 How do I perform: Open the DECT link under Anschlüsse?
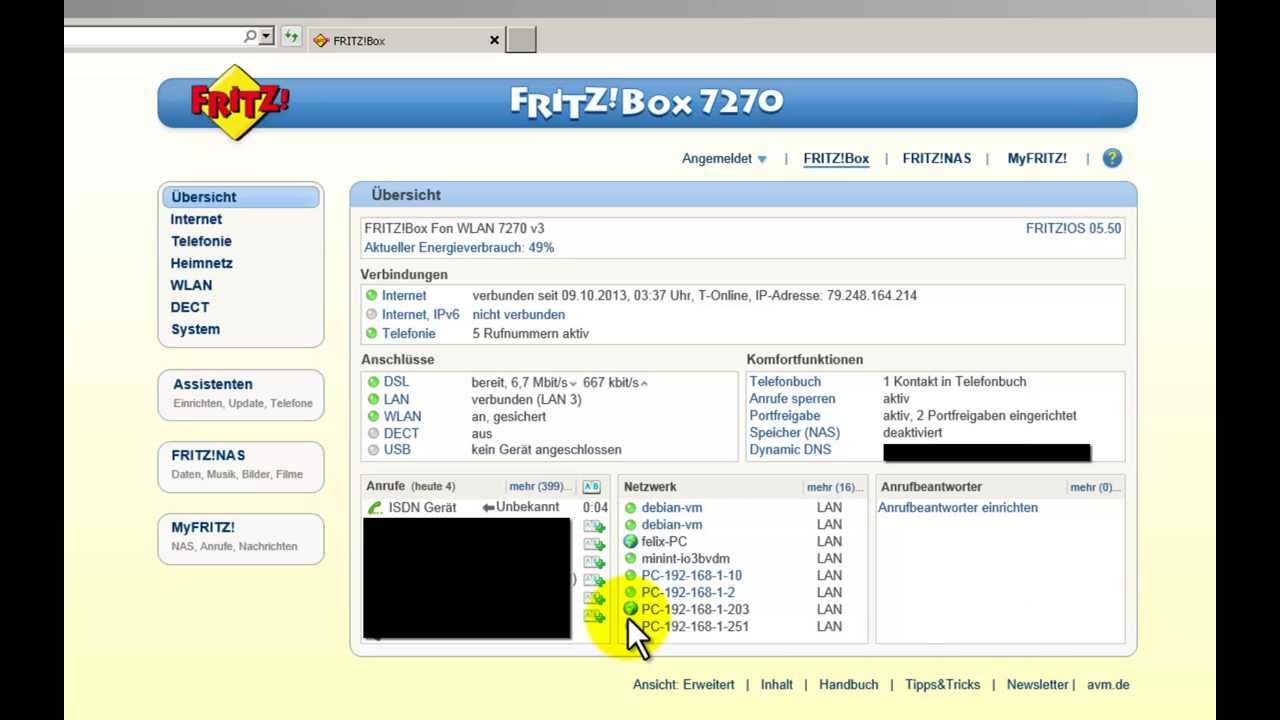pyautogui.click(x=401, y=433)
